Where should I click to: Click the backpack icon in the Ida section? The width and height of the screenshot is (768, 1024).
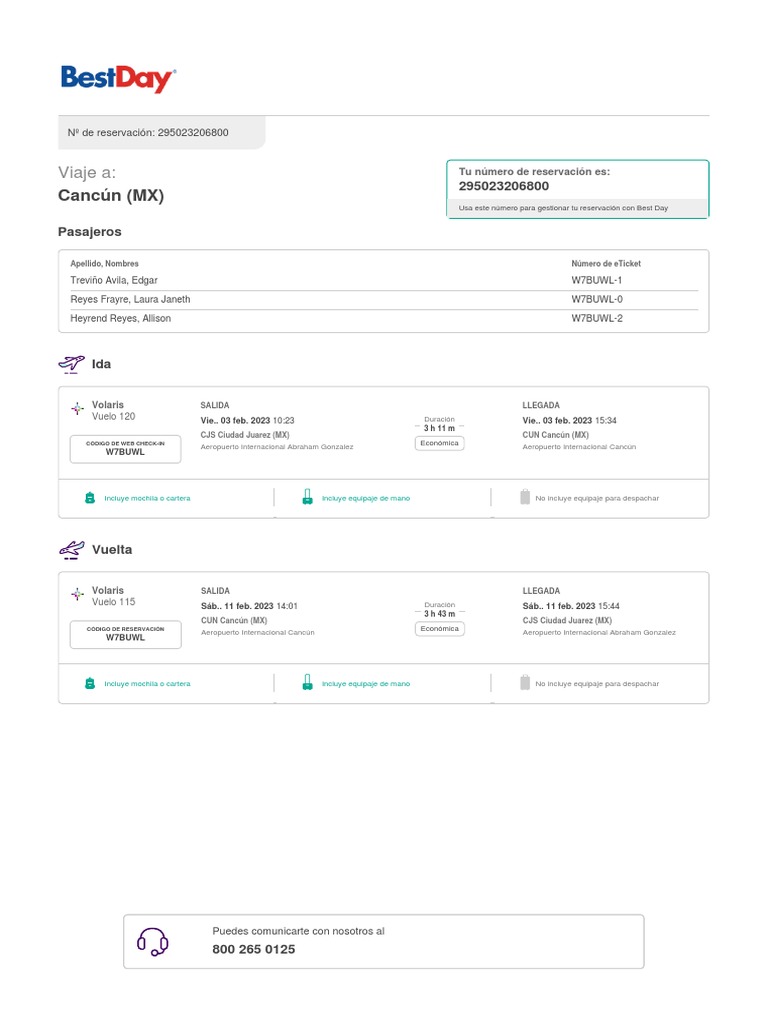click(x=89, y=498)
